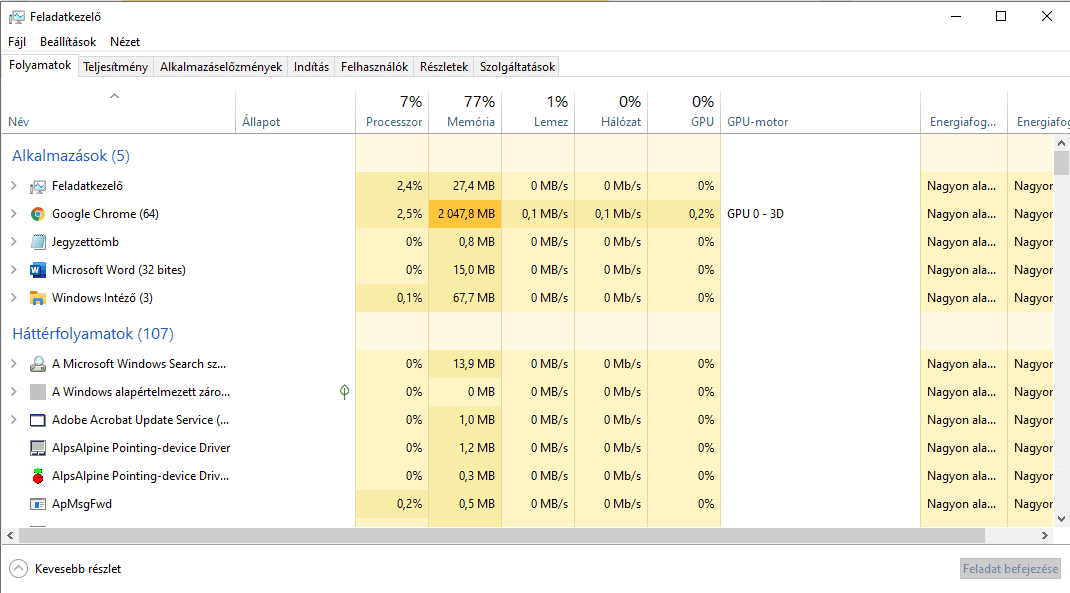Click the ApMsgFwd process icon
The height and width of the screenshot is (593, 1070).
[x=38, y=504]
